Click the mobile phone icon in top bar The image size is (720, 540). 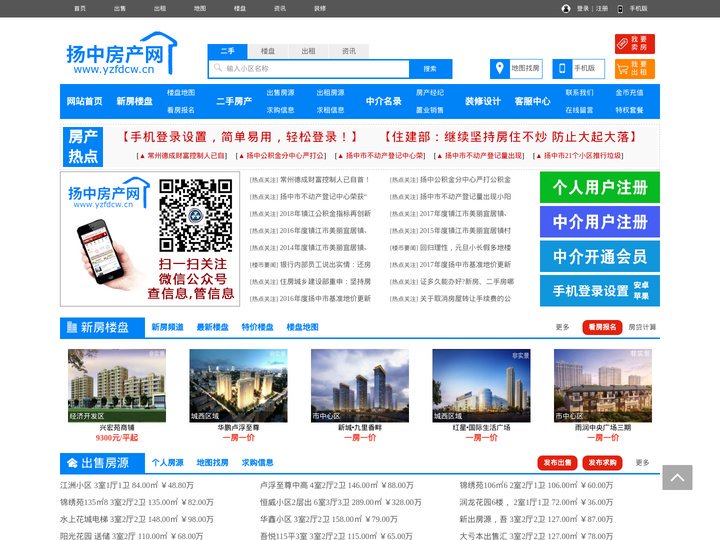pyautogui.click(x=620, y=9)
